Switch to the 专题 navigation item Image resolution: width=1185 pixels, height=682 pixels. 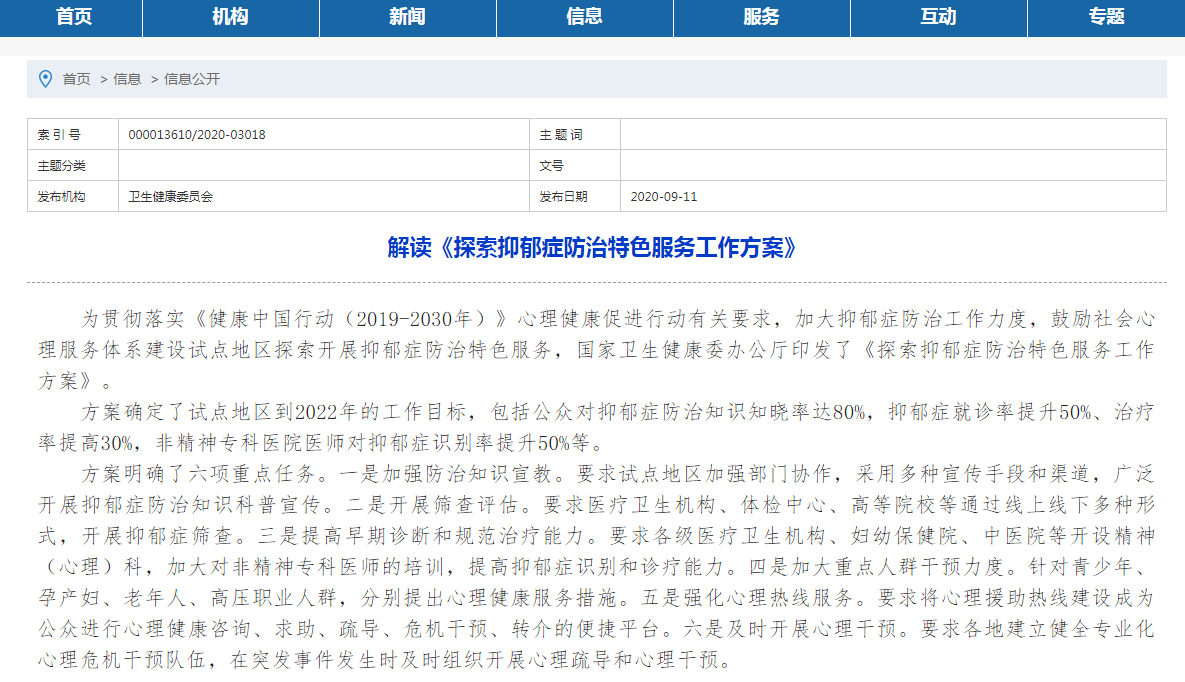[x=1106, y=17]
